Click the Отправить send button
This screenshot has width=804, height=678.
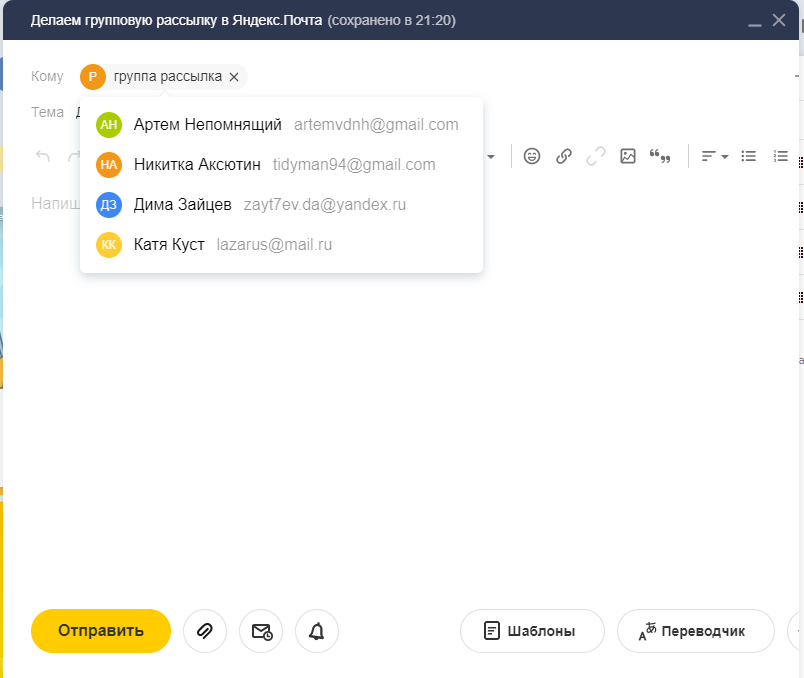point(101,631)
